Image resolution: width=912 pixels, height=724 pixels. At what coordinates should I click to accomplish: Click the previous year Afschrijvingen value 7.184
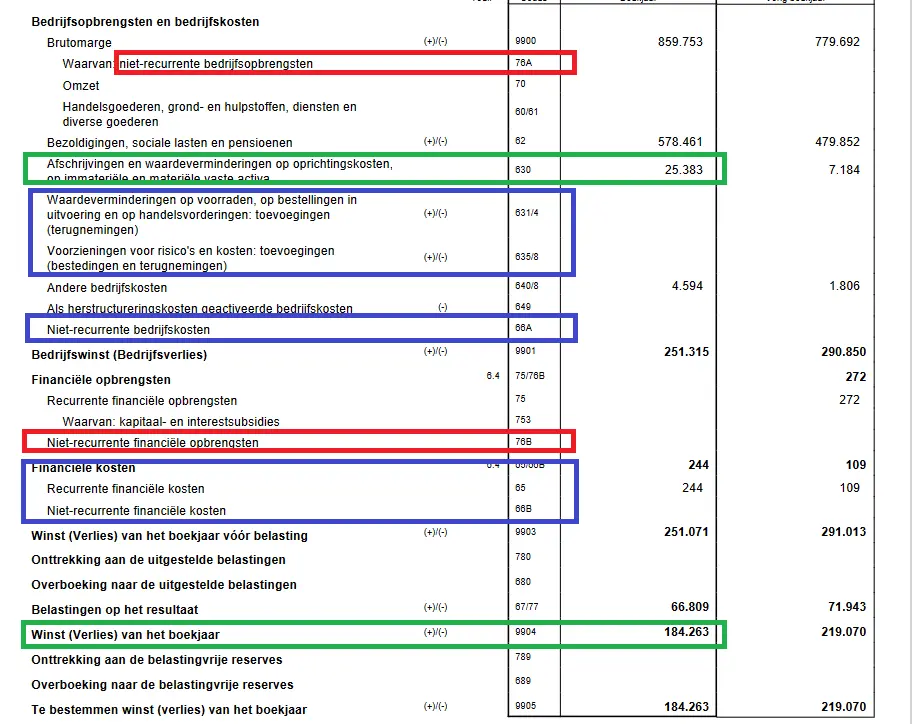pyautogui.click(x=843, y=170)
